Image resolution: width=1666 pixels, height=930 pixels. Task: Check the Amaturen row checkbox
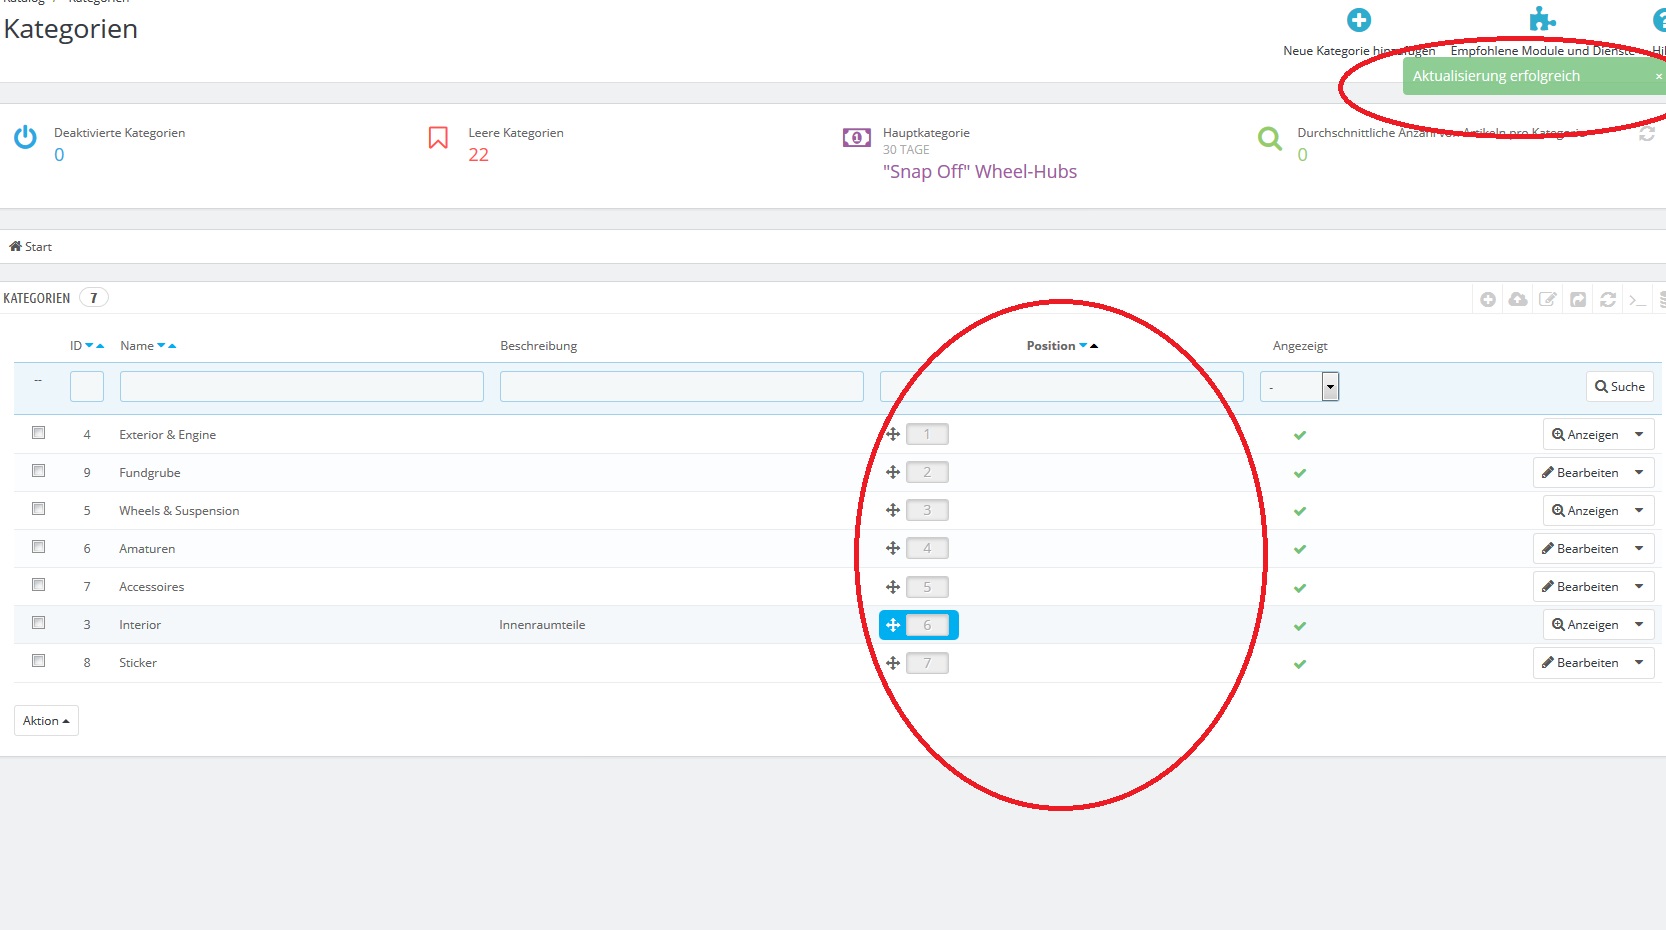click(39, 547)
